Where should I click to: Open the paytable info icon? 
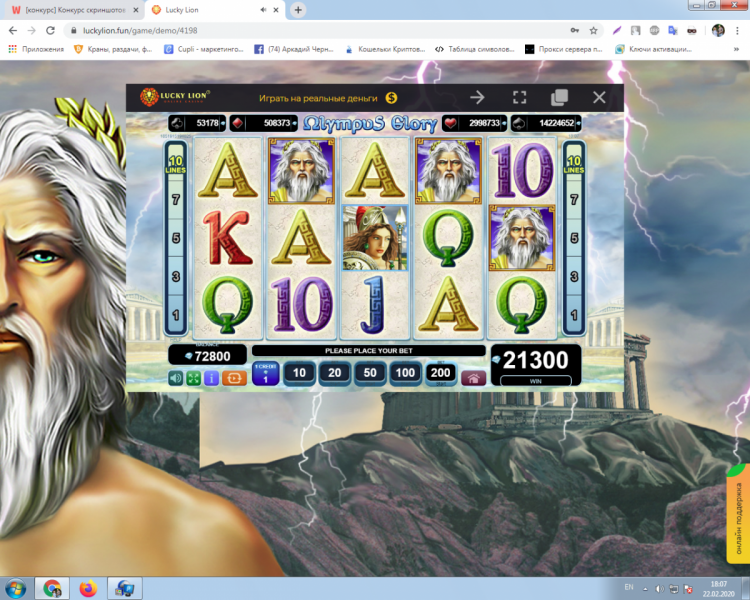(x=211, y=378)
